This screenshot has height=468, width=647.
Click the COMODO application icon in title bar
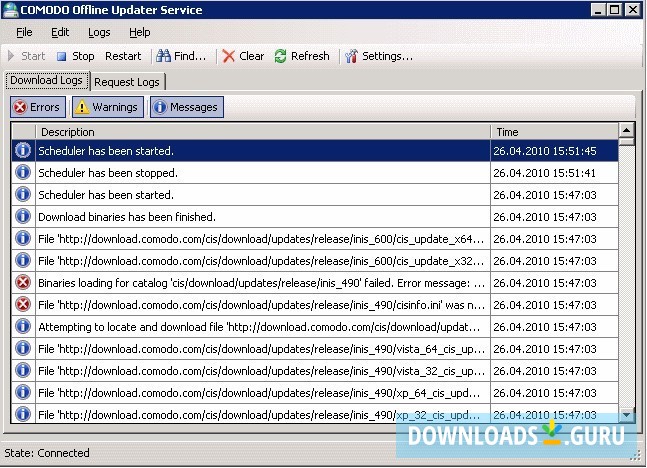(x=10, y=9)
